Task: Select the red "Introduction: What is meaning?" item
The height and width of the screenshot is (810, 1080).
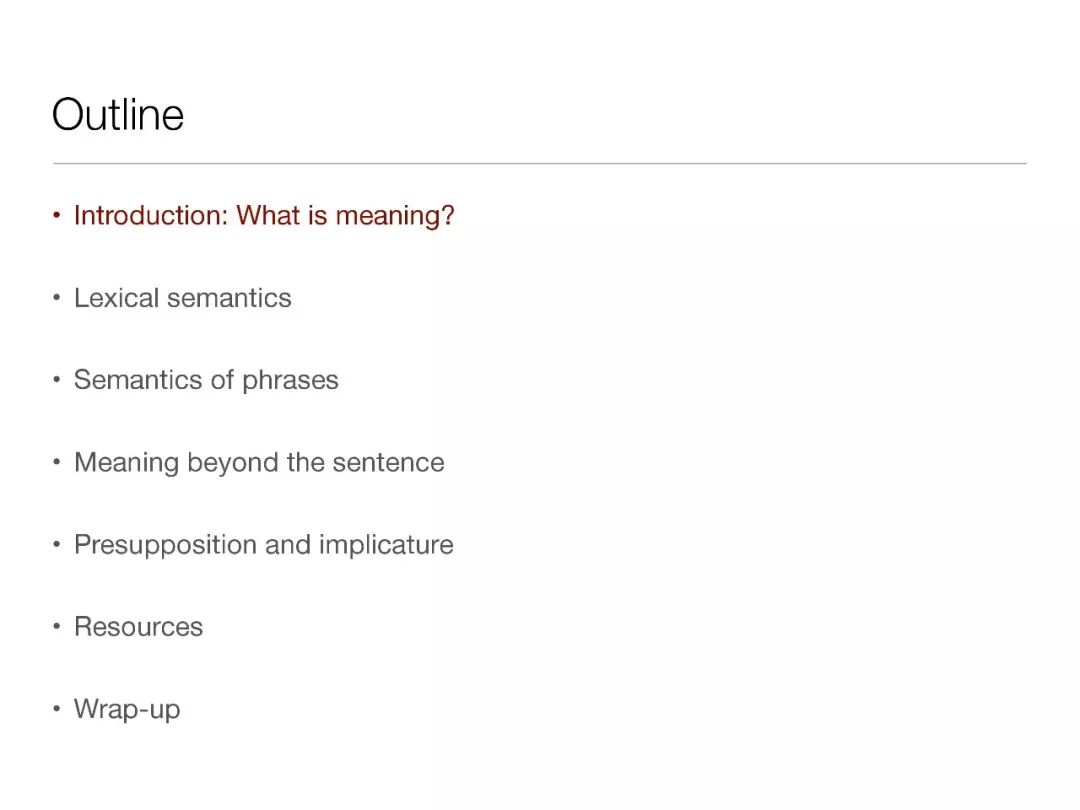Action: 264,216
